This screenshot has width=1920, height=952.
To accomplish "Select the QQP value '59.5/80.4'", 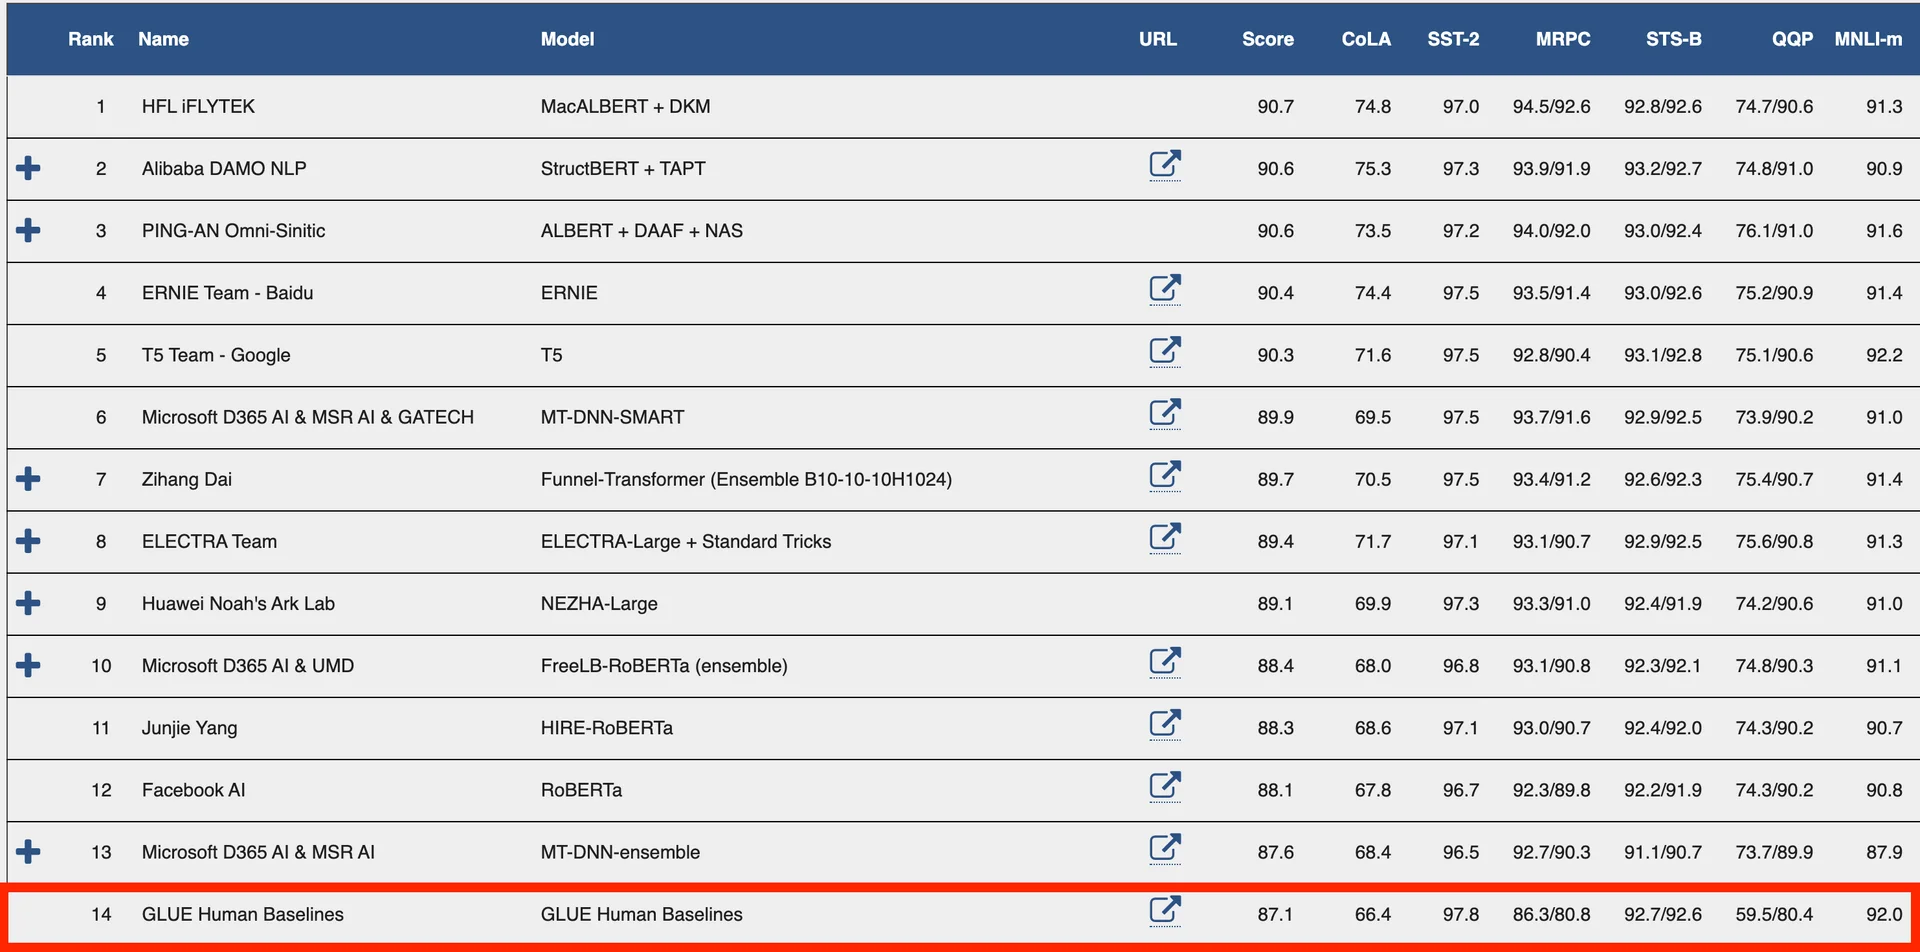I will point(1774,914).
